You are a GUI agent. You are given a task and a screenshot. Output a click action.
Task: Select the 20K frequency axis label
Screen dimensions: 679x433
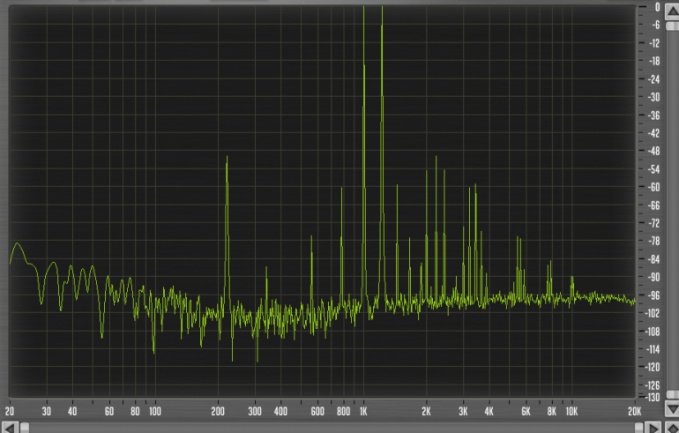[634, 411]
